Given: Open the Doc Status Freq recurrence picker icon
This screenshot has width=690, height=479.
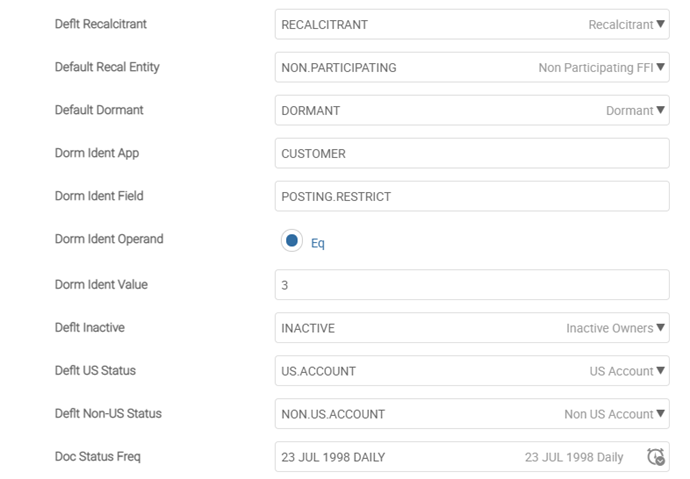Looking at the screenshot, I should (x=656, y=457).
